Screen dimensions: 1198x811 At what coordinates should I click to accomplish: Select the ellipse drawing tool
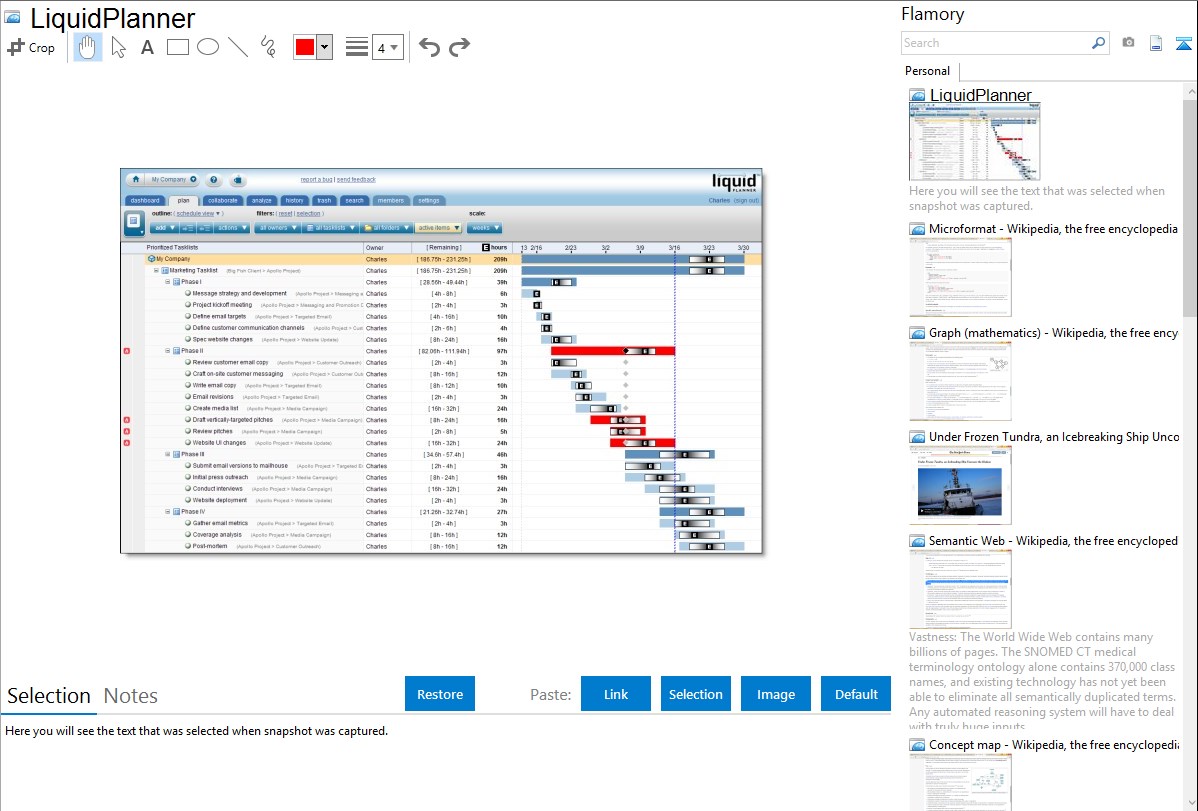(x=208, y=47)
